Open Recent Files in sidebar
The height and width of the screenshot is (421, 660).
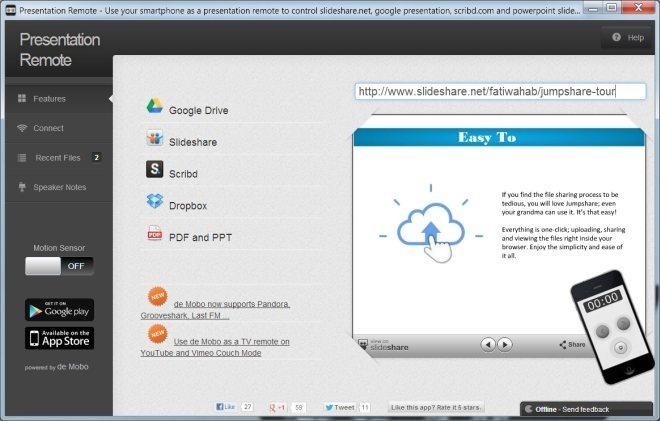click(58, 158)
